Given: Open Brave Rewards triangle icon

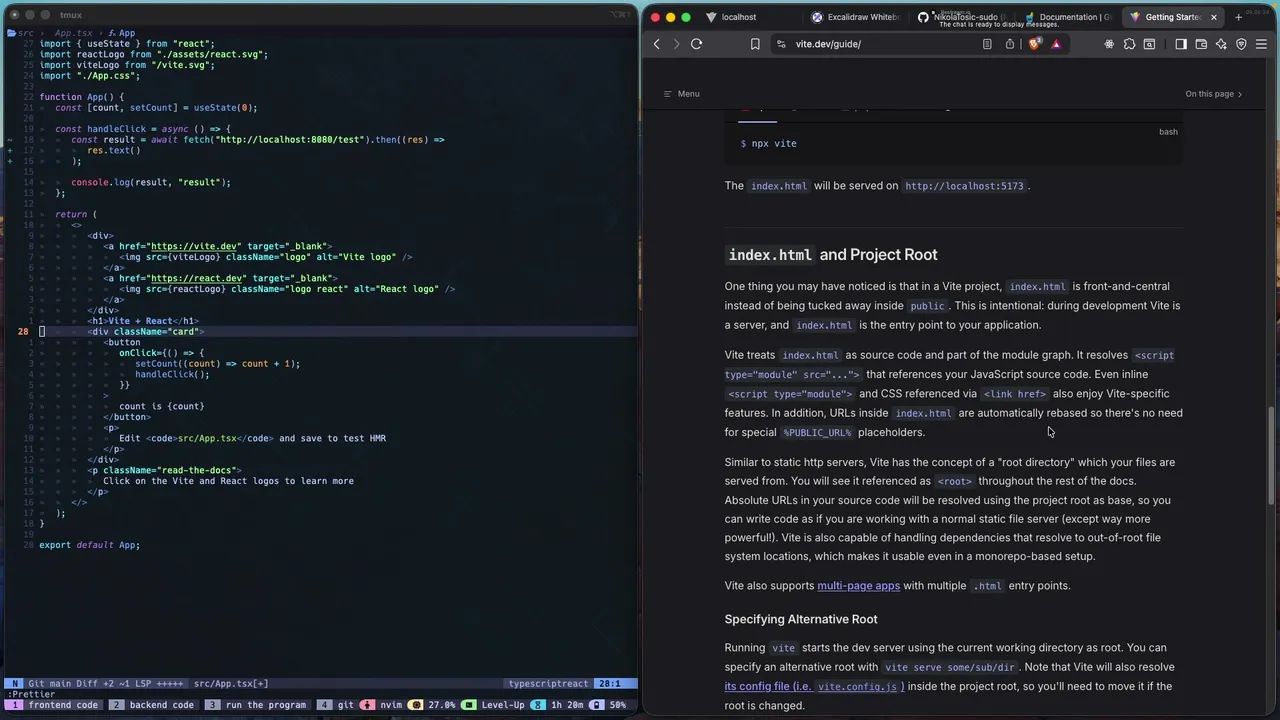Looking at the screenshot, I should click(x=1056, y=44).
